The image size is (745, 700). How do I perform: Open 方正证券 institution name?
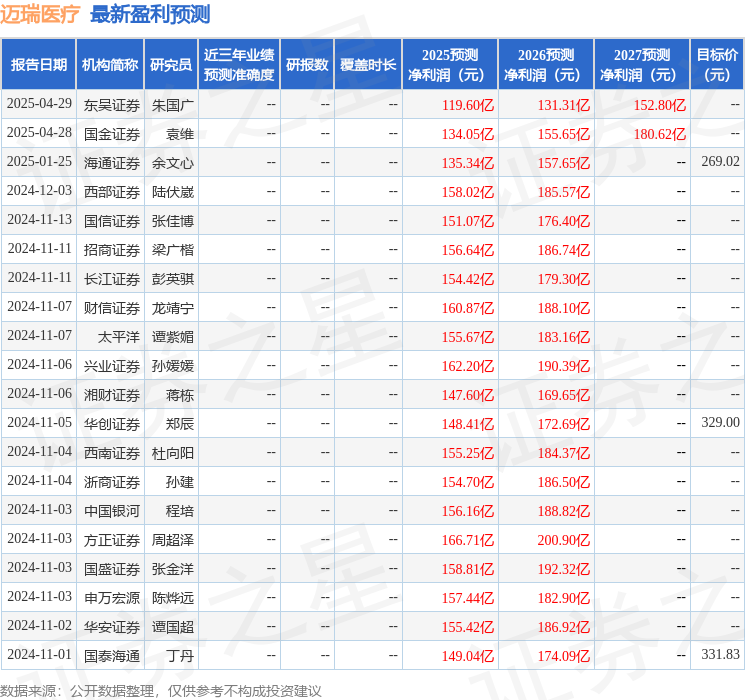tap(112, 540)
